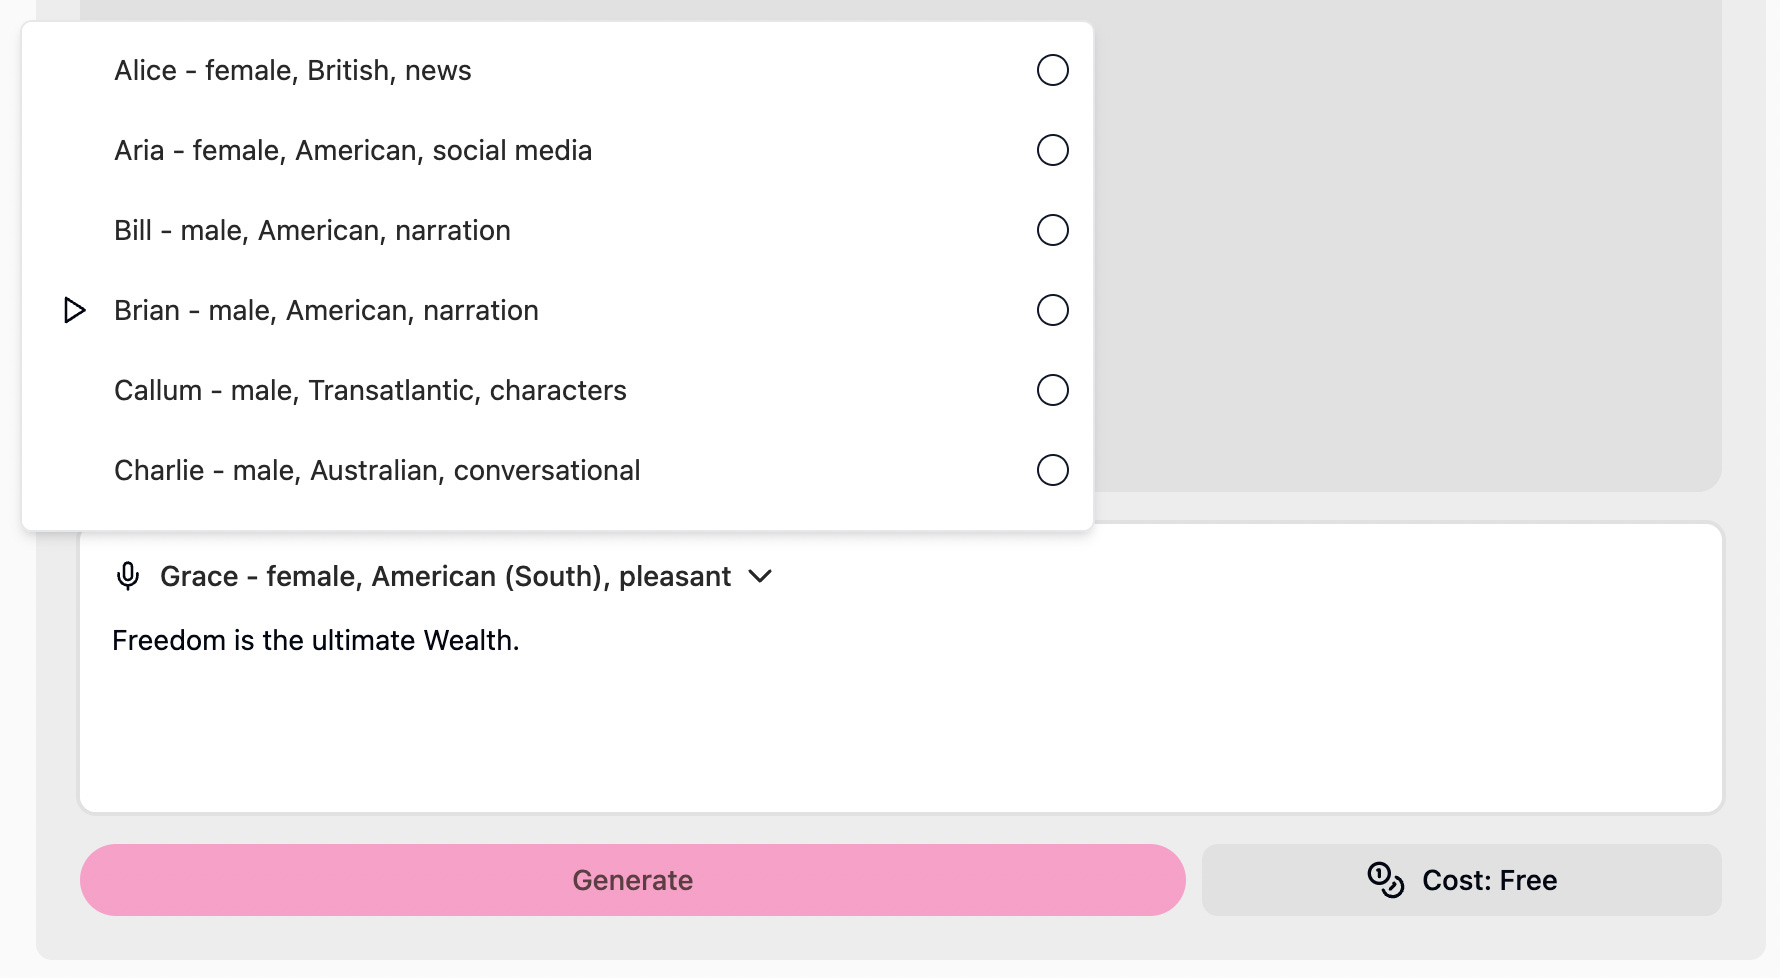The image size is (1780, 978).
Task: Choose Brian's radio button
Action: 1052,310
